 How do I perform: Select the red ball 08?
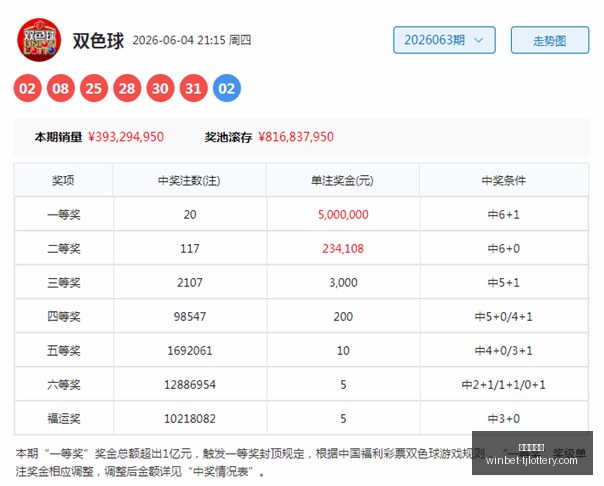coord(60,89)
